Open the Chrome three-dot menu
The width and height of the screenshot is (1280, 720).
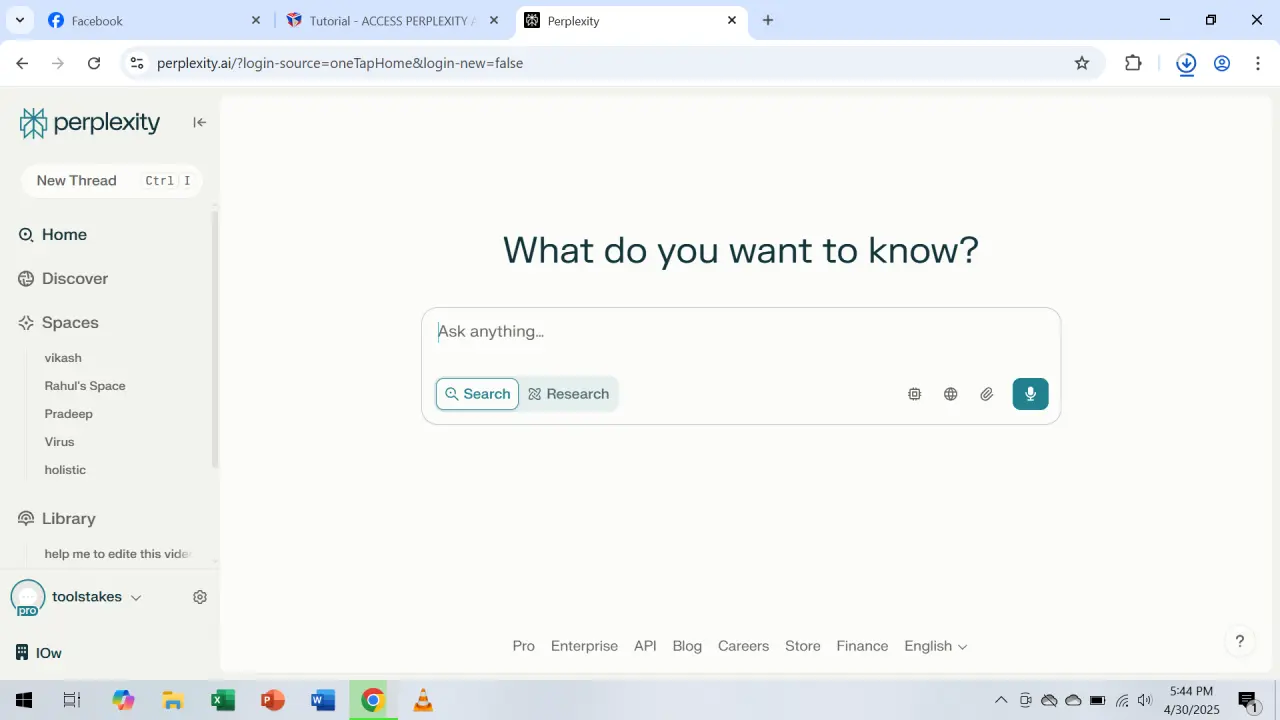(x=1258, y=63)
